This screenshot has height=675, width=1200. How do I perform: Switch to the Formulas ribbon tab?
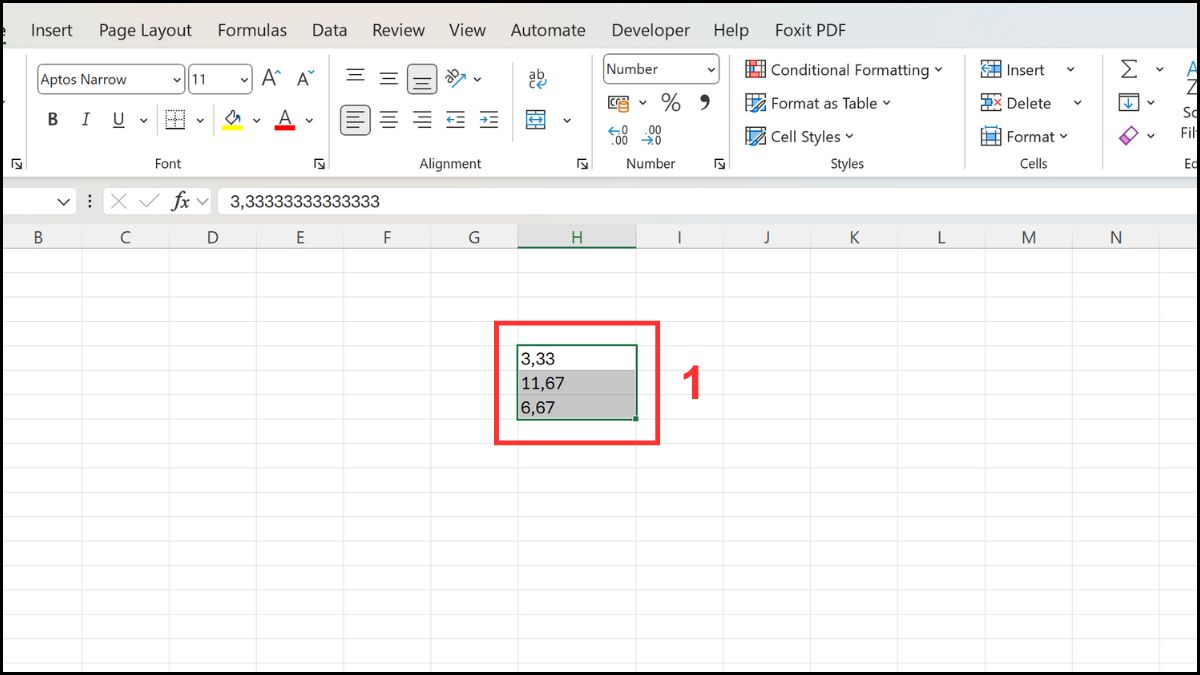point(252,30)
